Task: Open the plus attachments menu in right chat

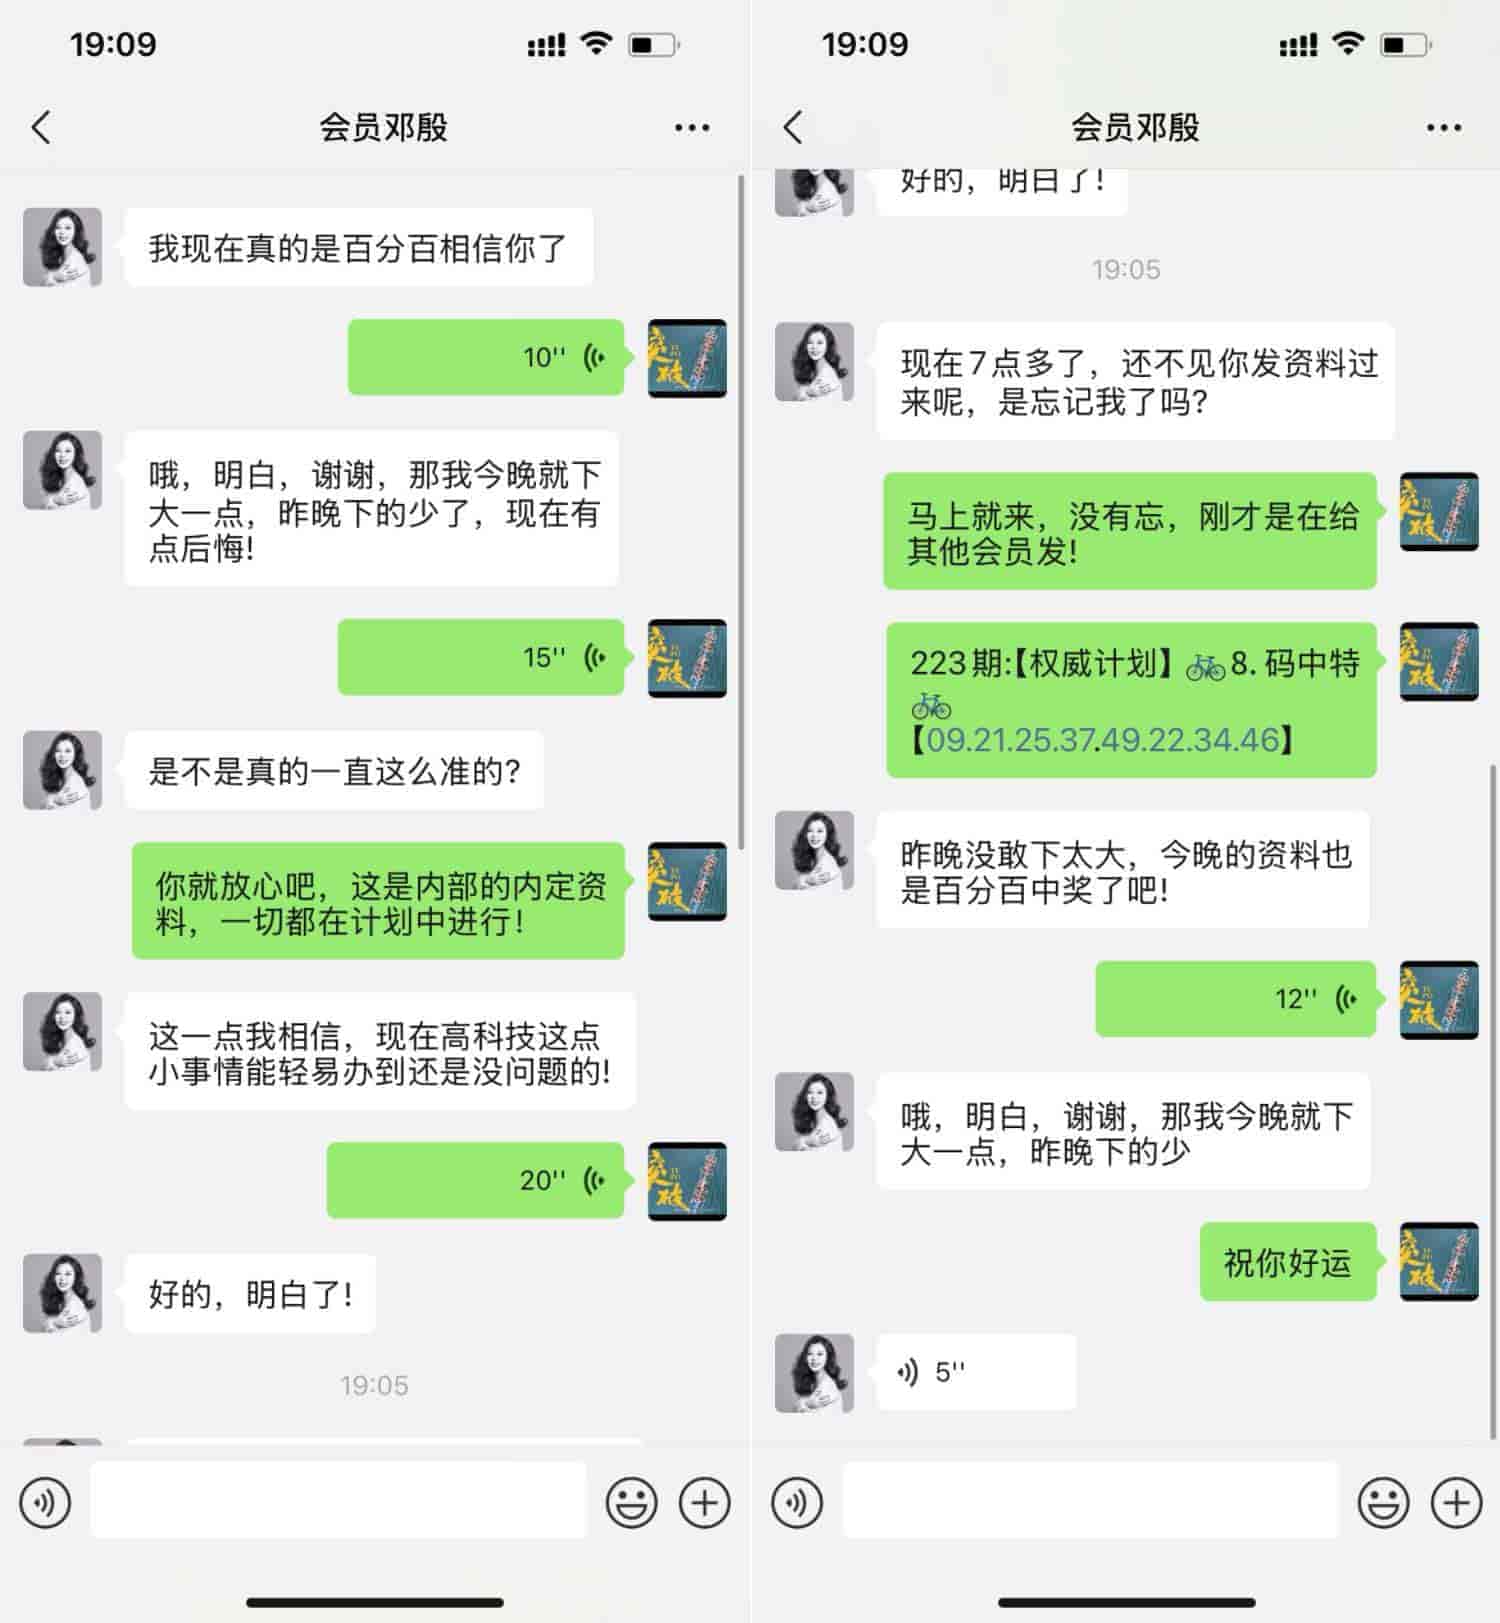Action: (x=1457, y=1502)
